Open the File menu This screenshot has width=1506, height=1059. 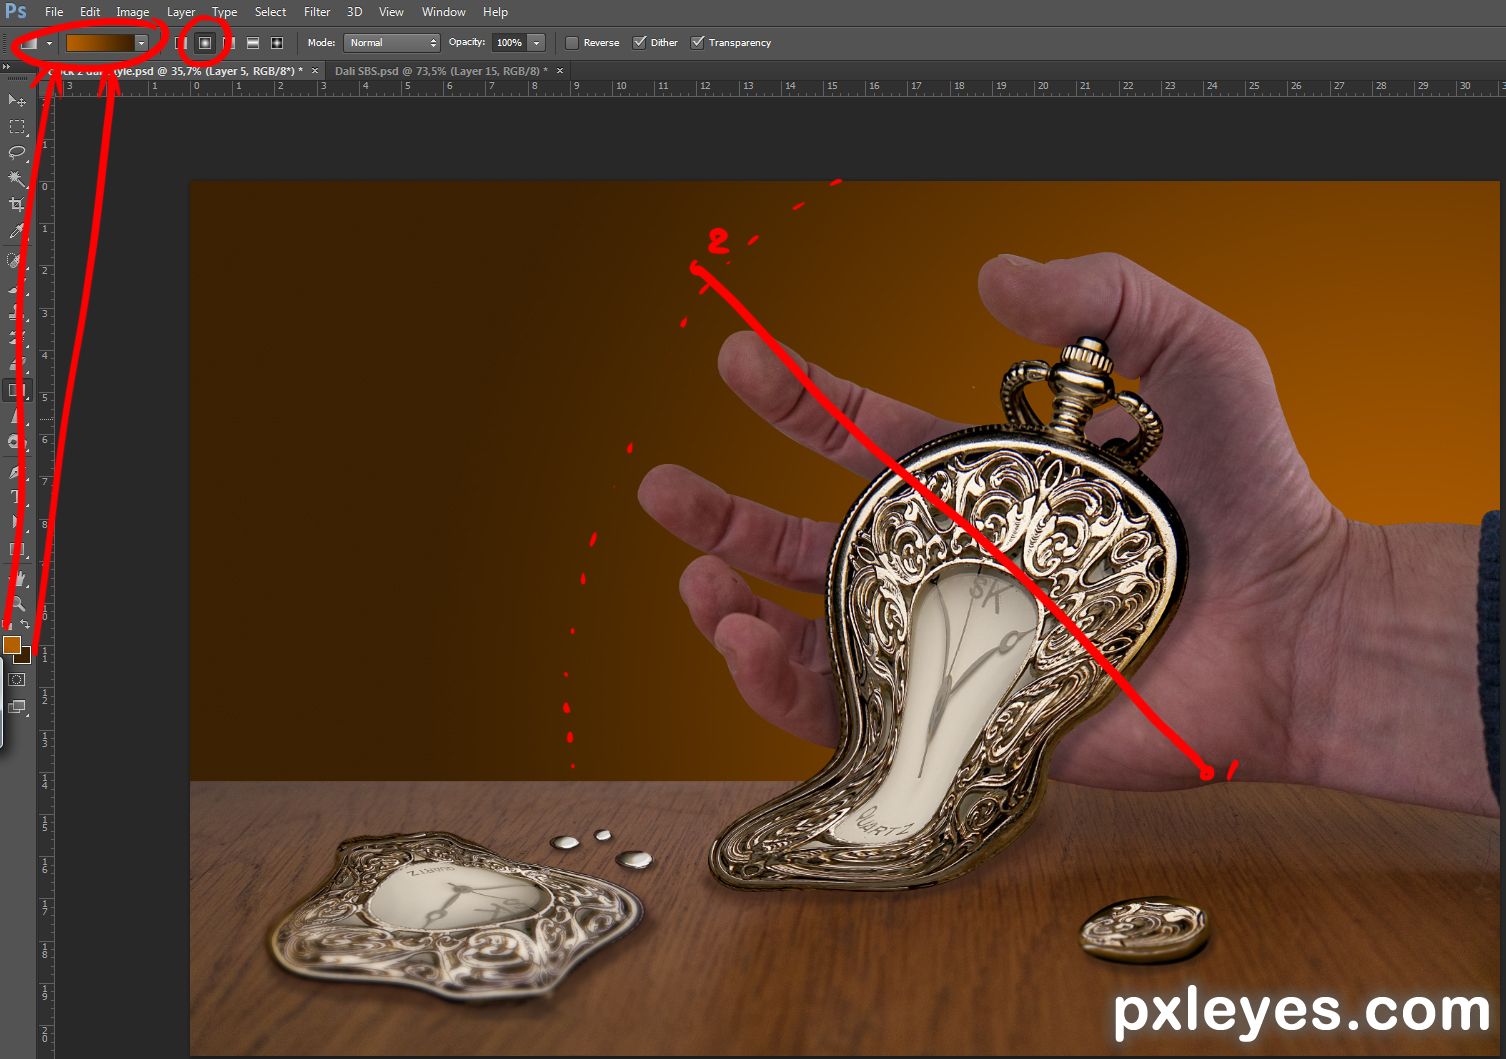[x=54, y=12]
